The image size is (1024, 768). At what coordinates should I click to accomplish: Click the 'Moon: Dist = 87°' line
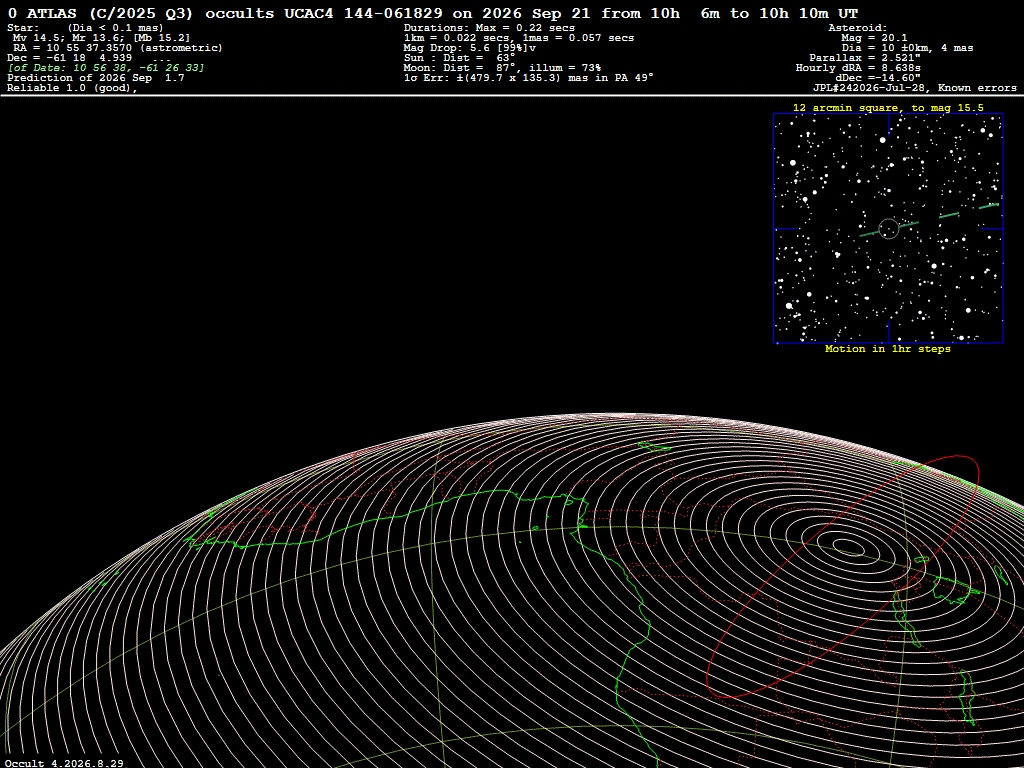502,68
